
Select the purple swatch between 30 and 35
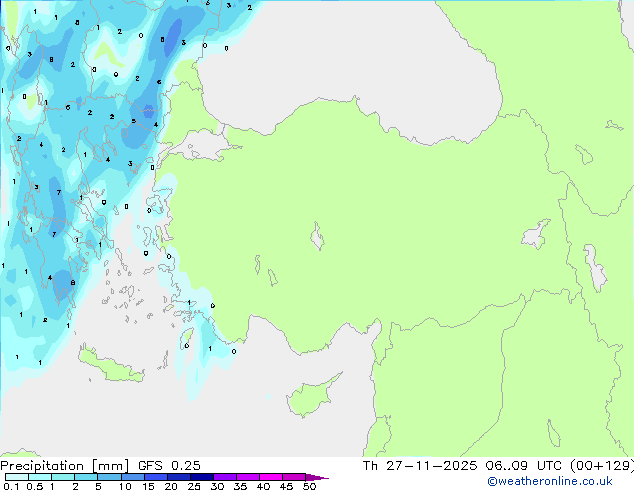click(x=225, y=477)
